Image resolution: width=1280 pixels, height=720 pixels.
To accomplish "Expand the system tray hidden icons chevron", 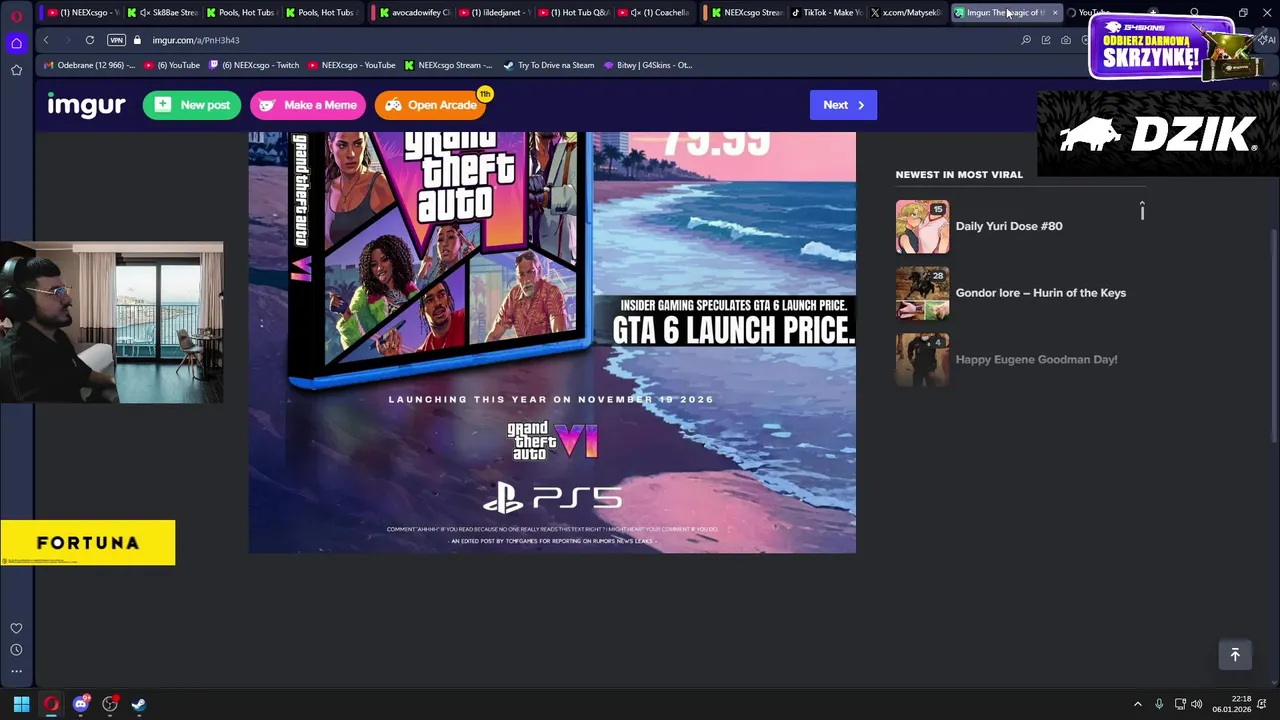I will (1137, 704).
